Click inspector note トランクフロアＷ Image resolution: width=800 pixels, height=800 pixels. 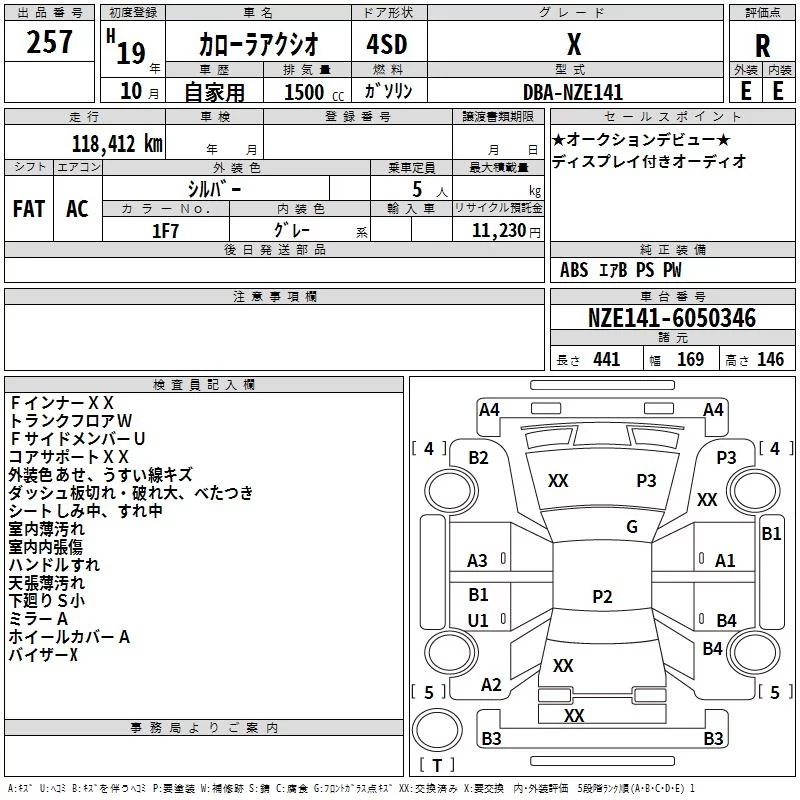pos(70,421)
